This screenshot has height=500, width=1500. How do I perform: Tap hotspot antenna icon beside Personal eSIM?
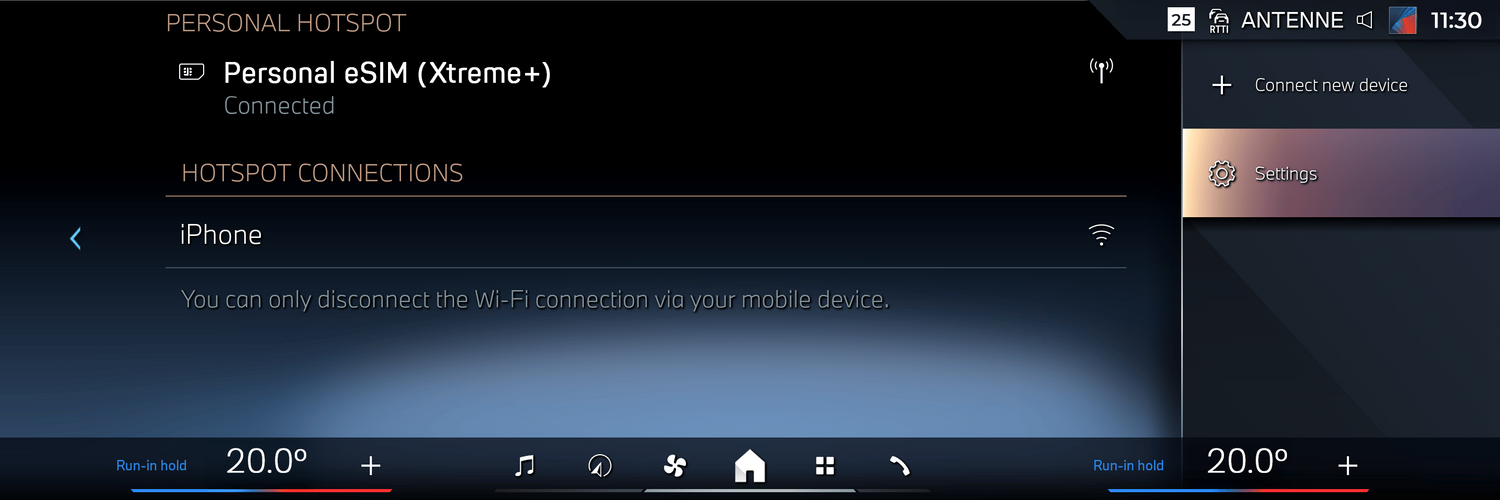coord(1101,71)
